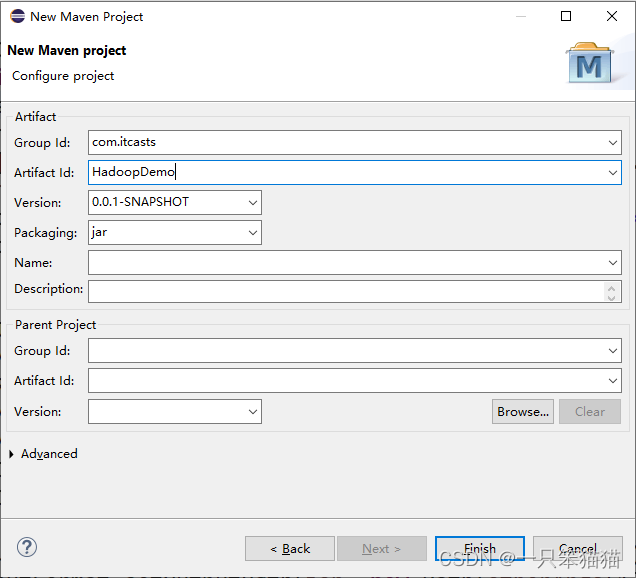Viewport: 636px width, 578px height.
Task: Click the help question mark icon
Action: [27, 547]
